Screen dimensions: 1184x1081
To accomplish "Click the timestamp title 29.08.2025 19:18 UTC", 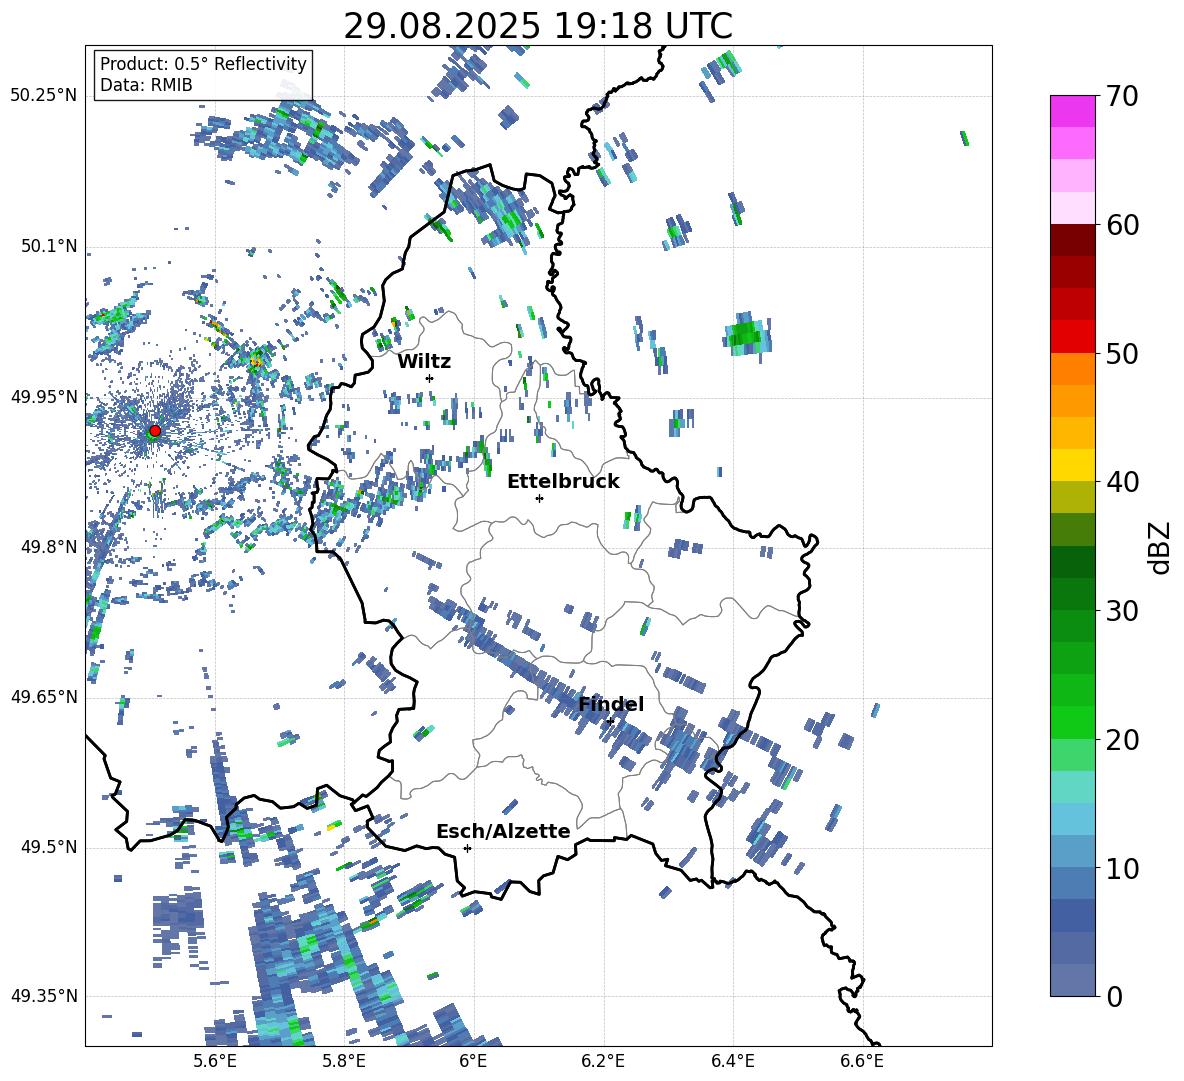I will pyautogui.click(x=538, y=26).
